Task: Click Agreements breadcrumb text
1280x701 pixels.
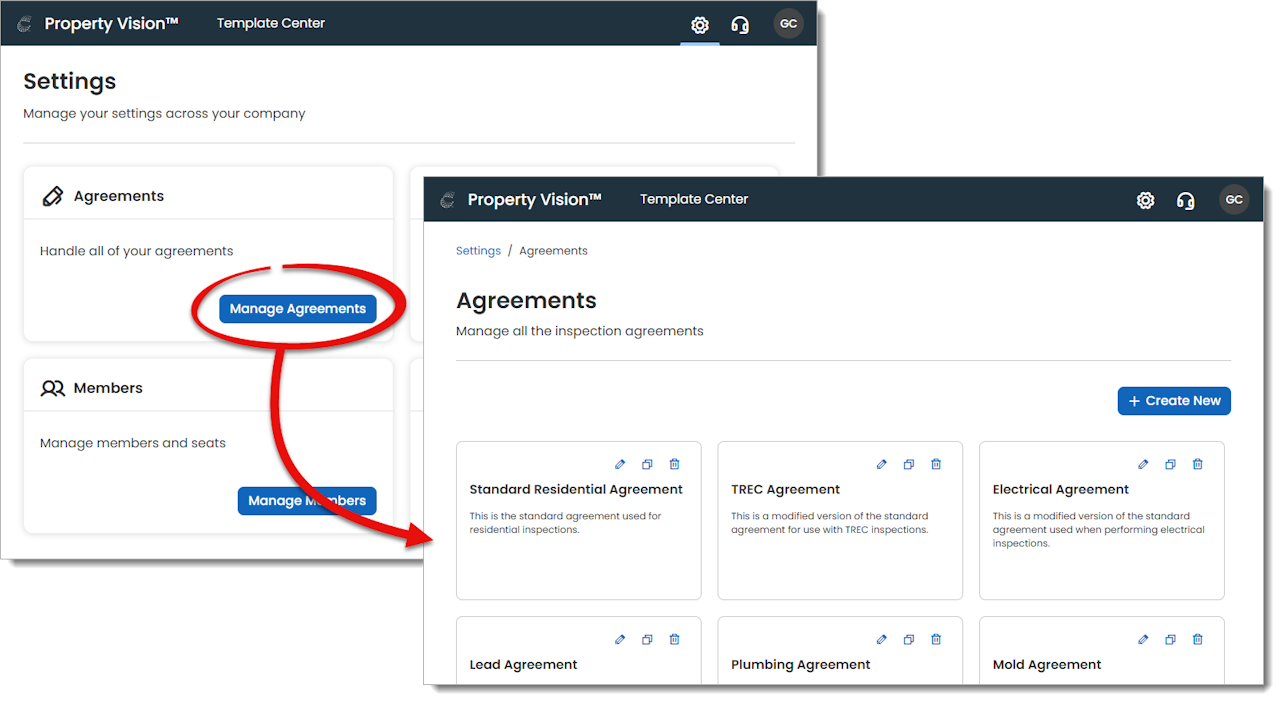Action: point(554,251)
